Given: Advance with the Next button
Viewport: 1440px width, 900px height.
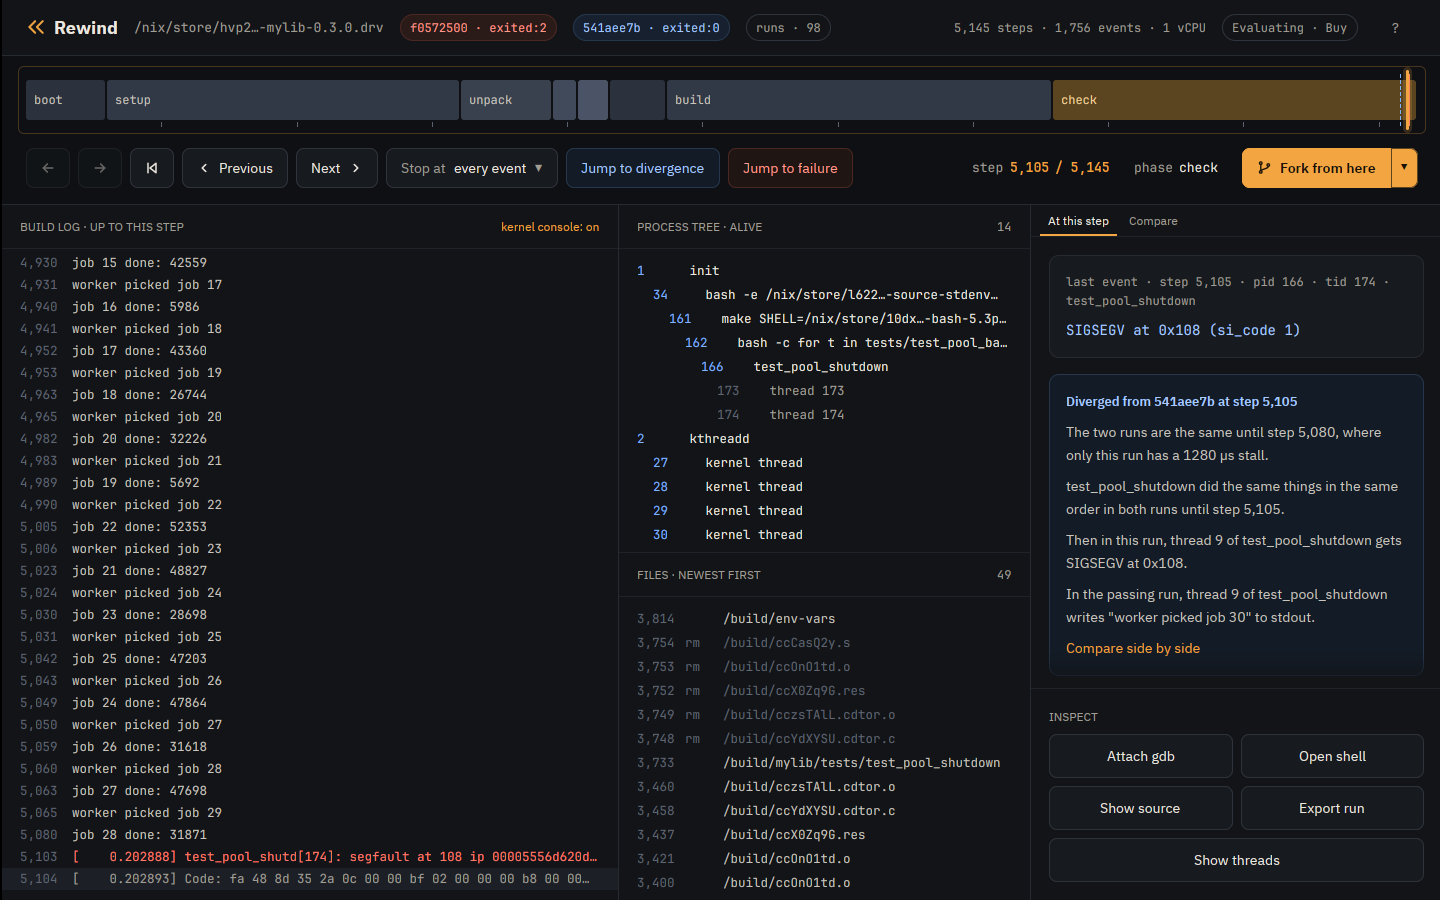Looking at the screenshot, I should [336, 168].
